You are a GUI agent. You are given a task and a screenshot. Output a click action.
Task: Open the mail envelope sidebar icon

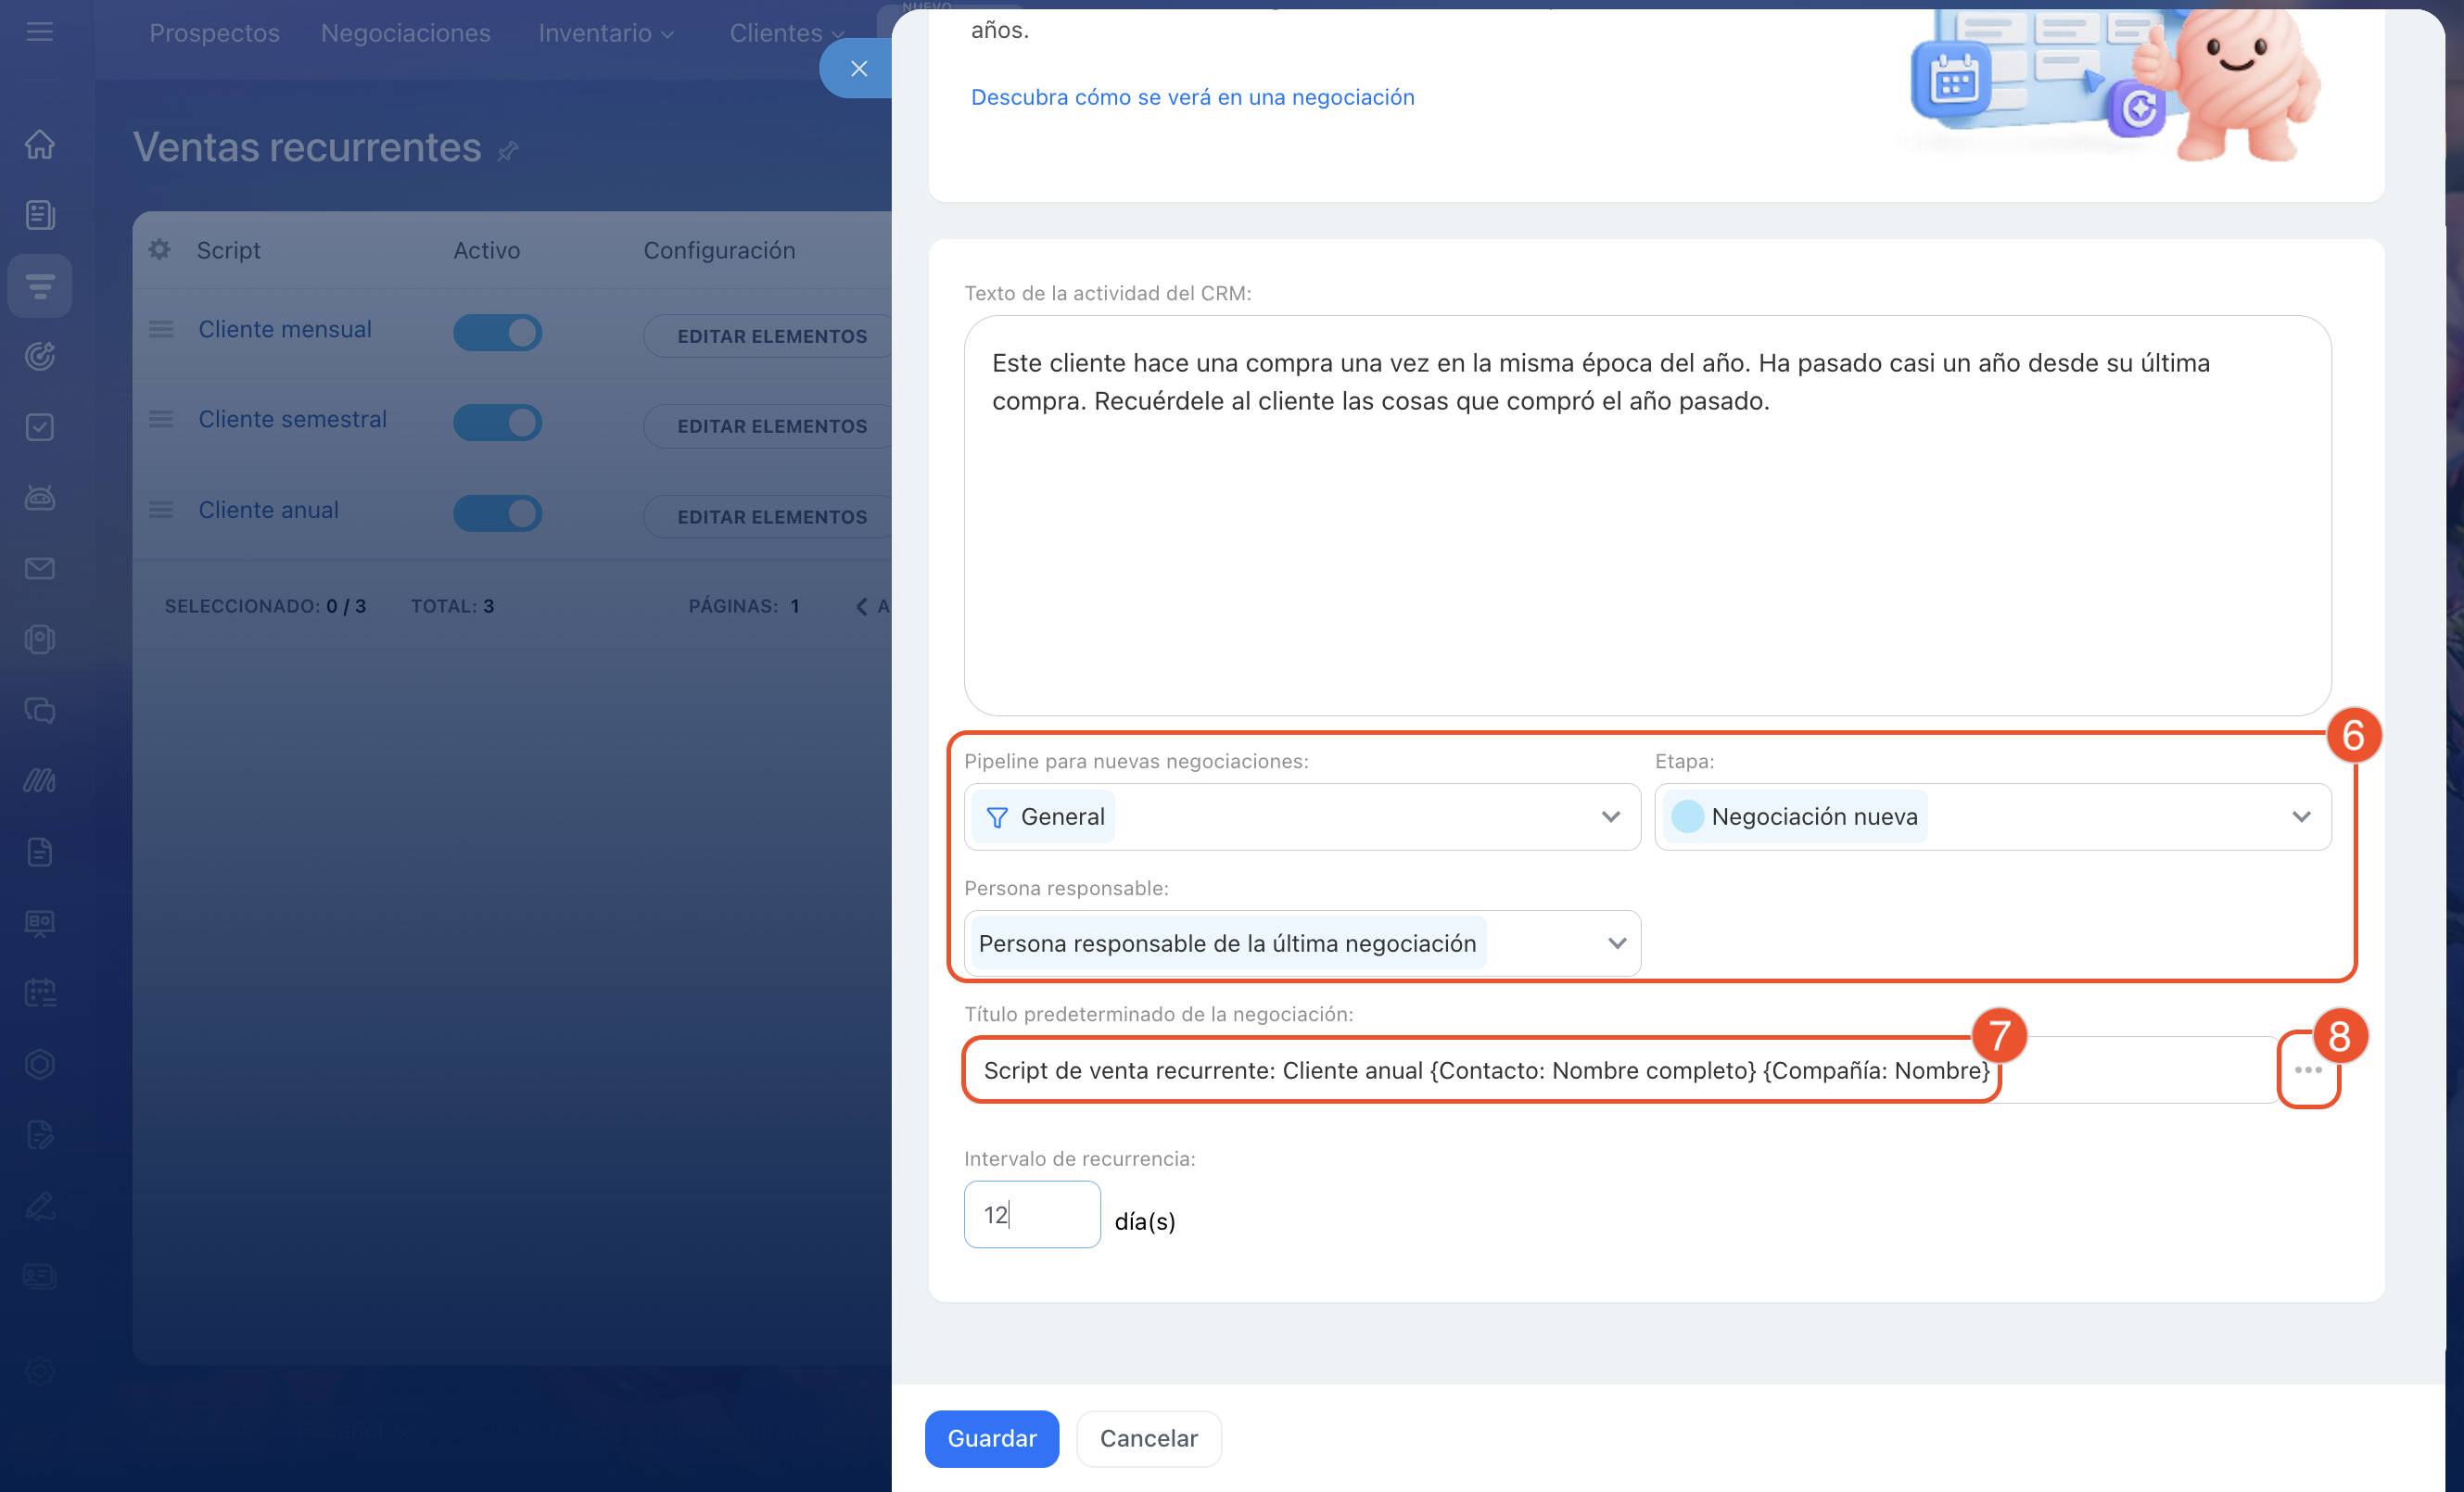coord(40,569)
